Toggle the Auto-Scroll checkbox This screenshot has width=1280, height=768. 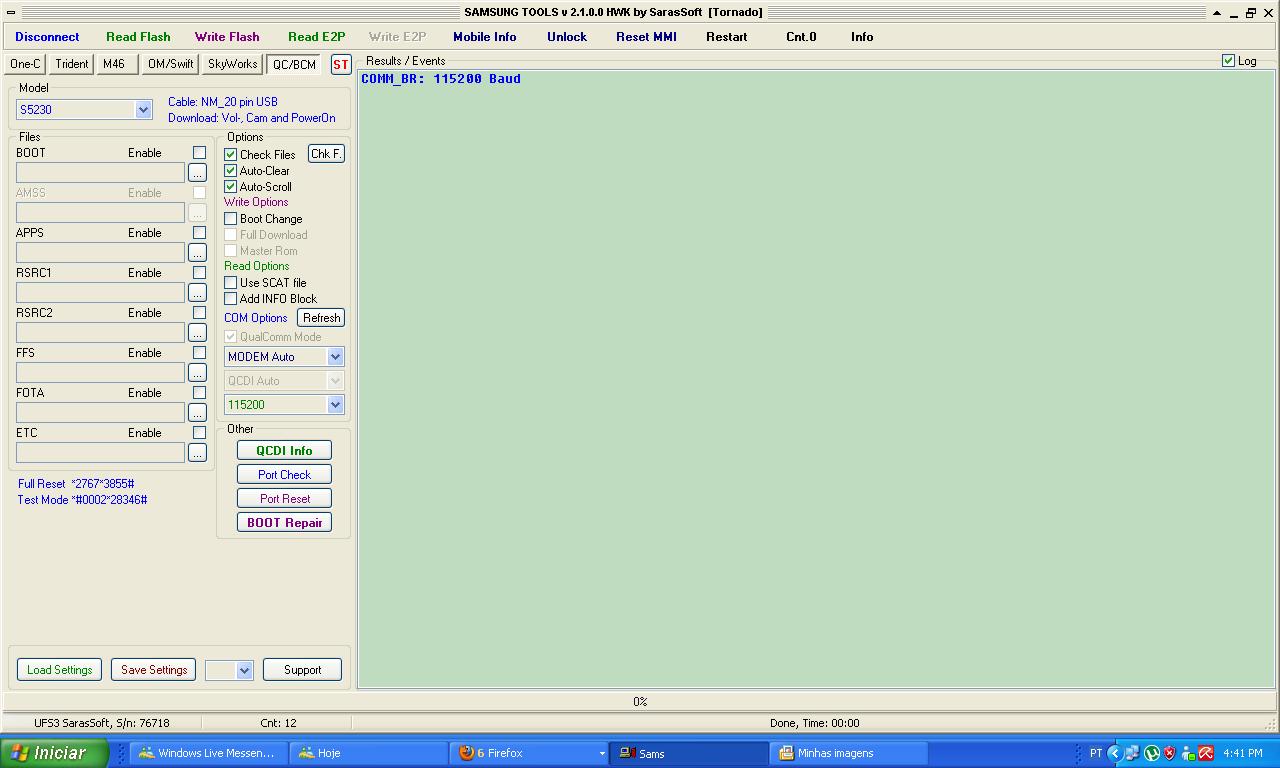click(231, 187)
